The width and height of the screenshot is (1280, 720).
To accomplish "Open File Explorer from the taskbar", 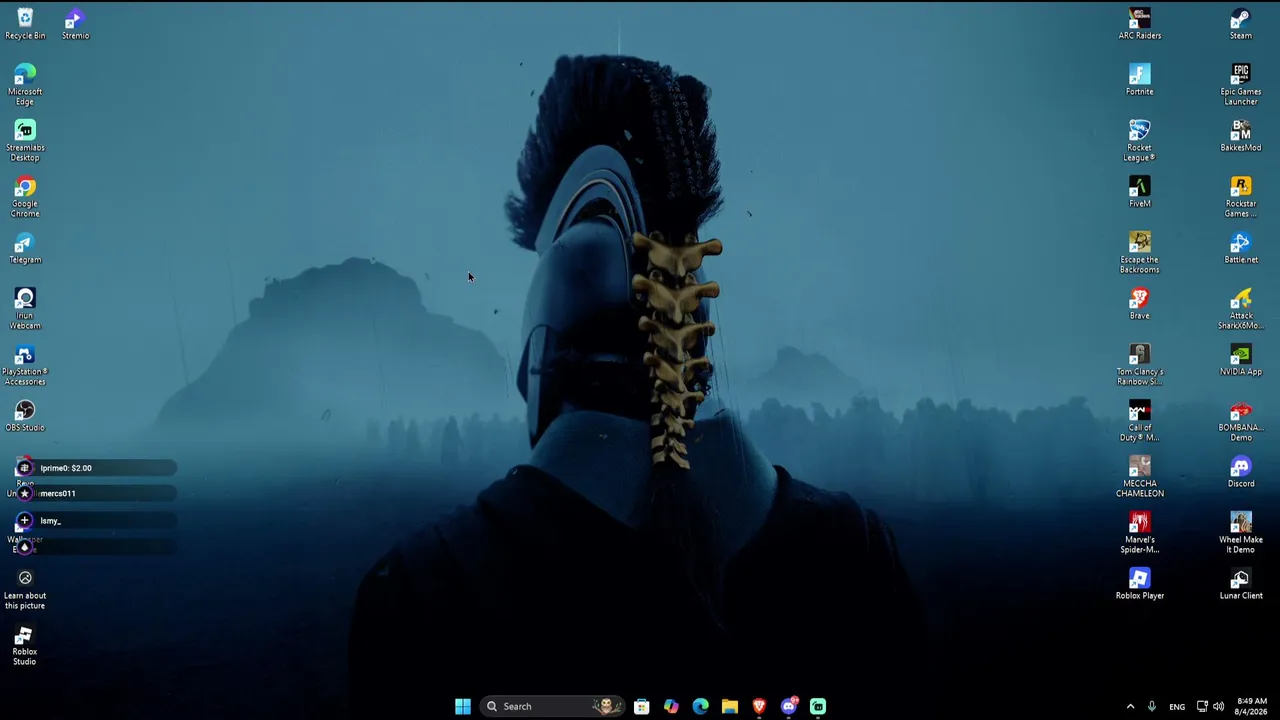I will 730,706.
